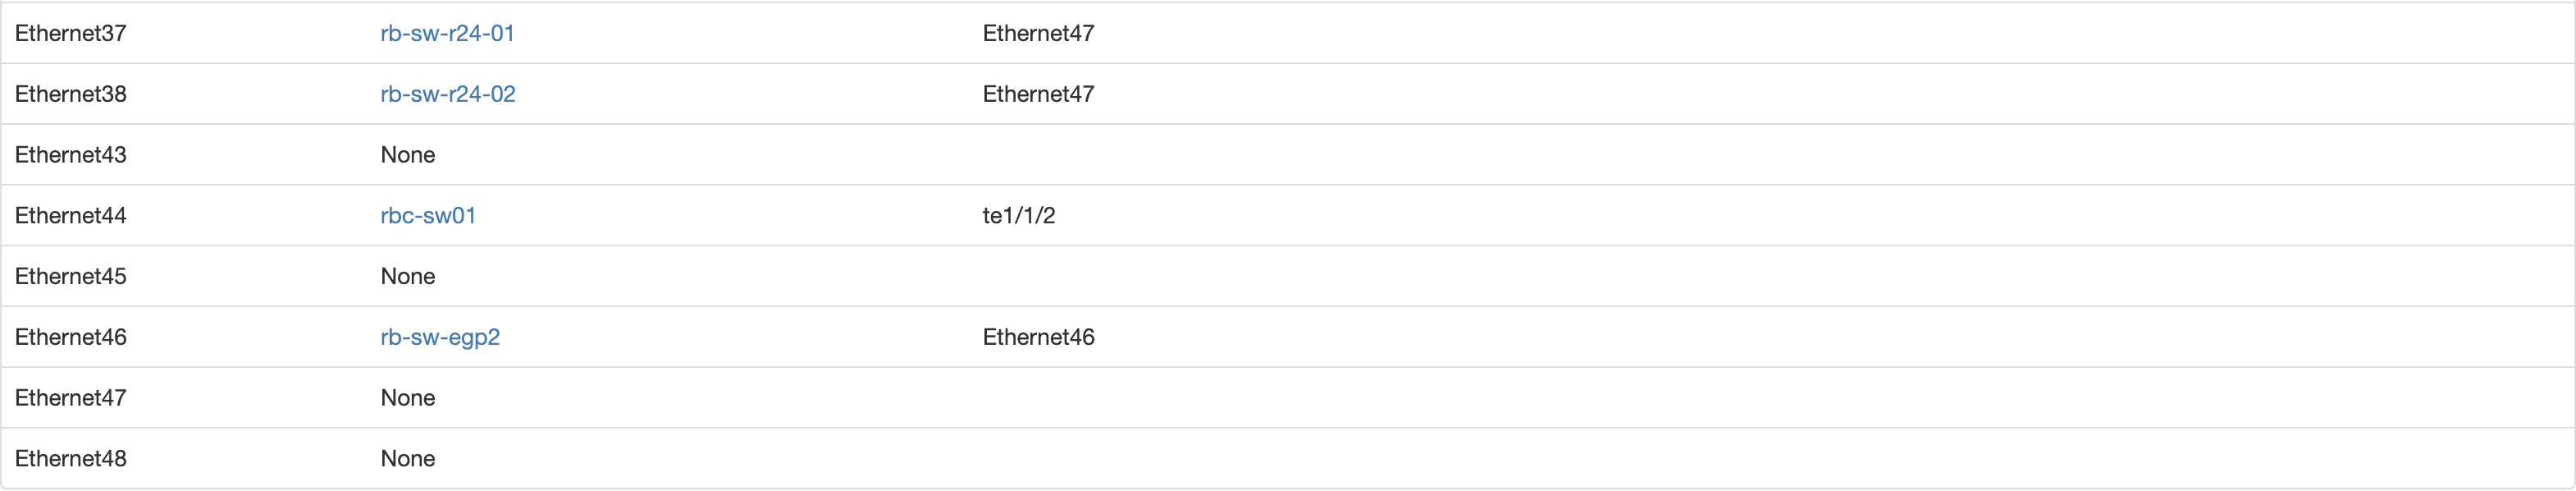Image resolution: width=2576 pixels, height=491 pixels.
Task: Select the Ethernet38 interface row
Action: point(71,94)
